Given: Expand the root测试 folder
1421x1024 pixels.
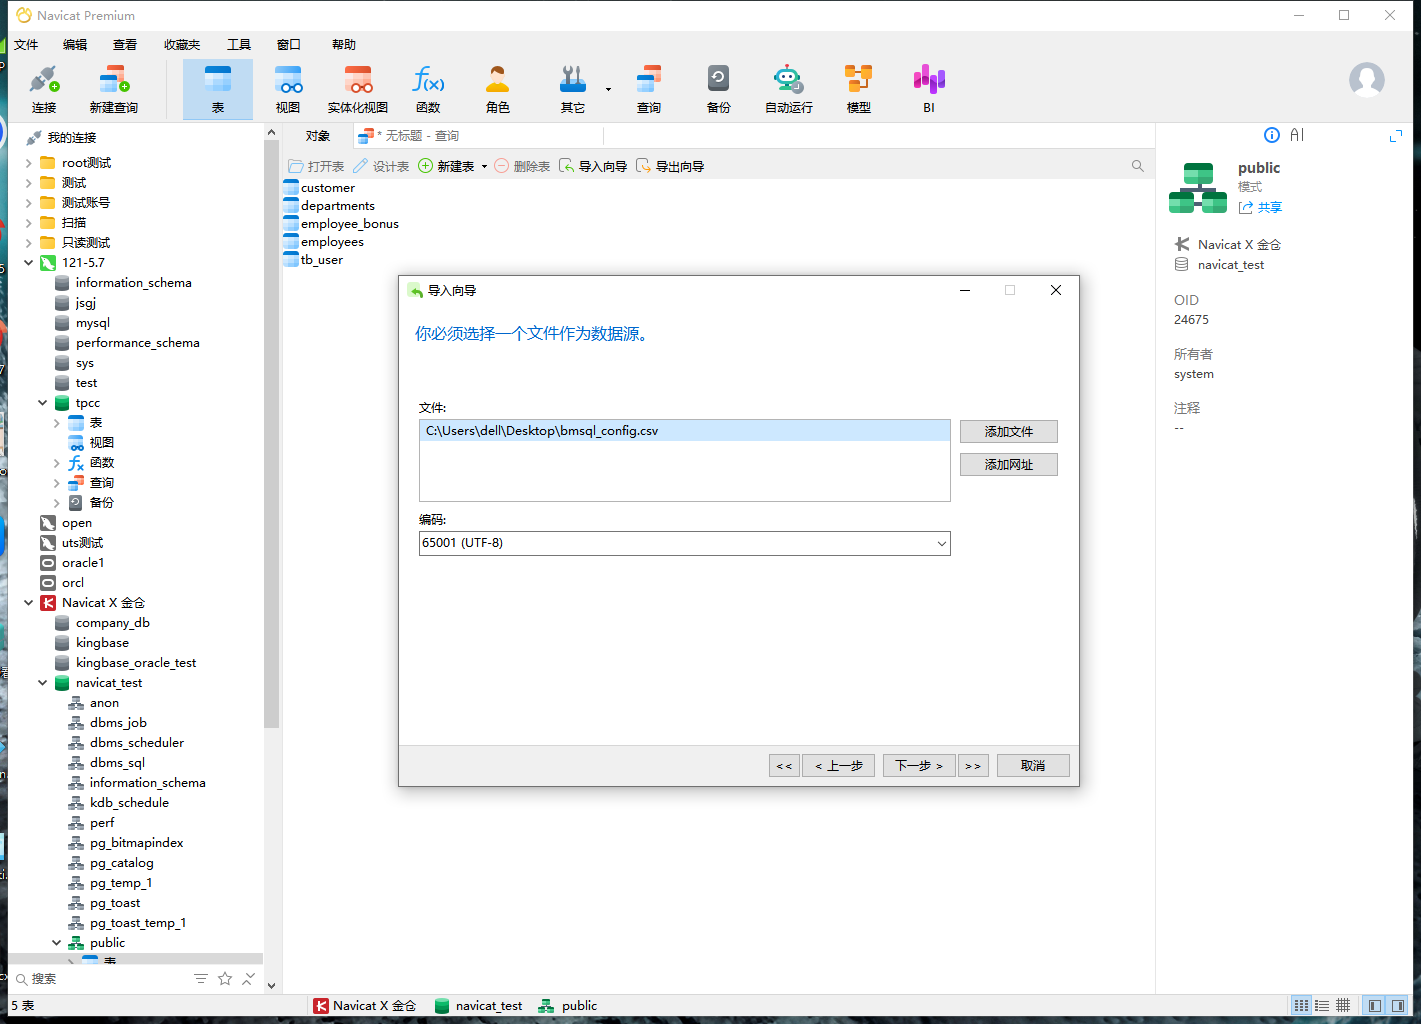Looking at the screenshot, I should (28, 163).
